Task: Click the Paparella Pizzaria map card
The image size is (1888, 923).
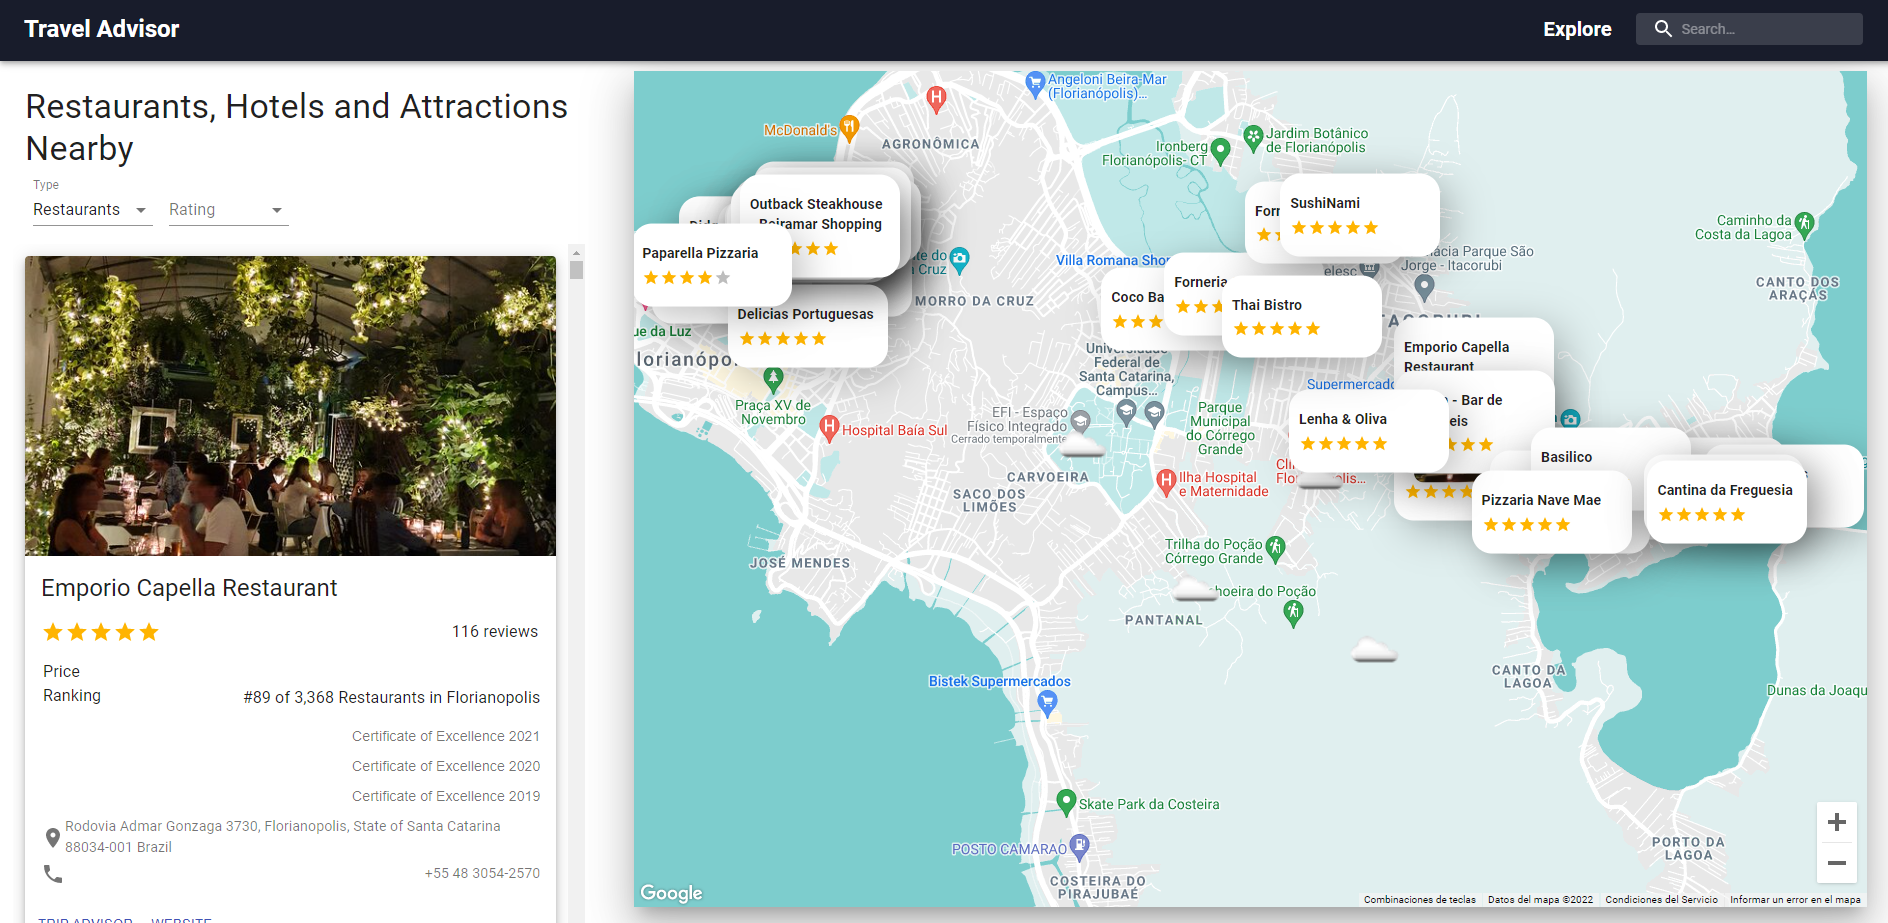Action: click(713, 265)
